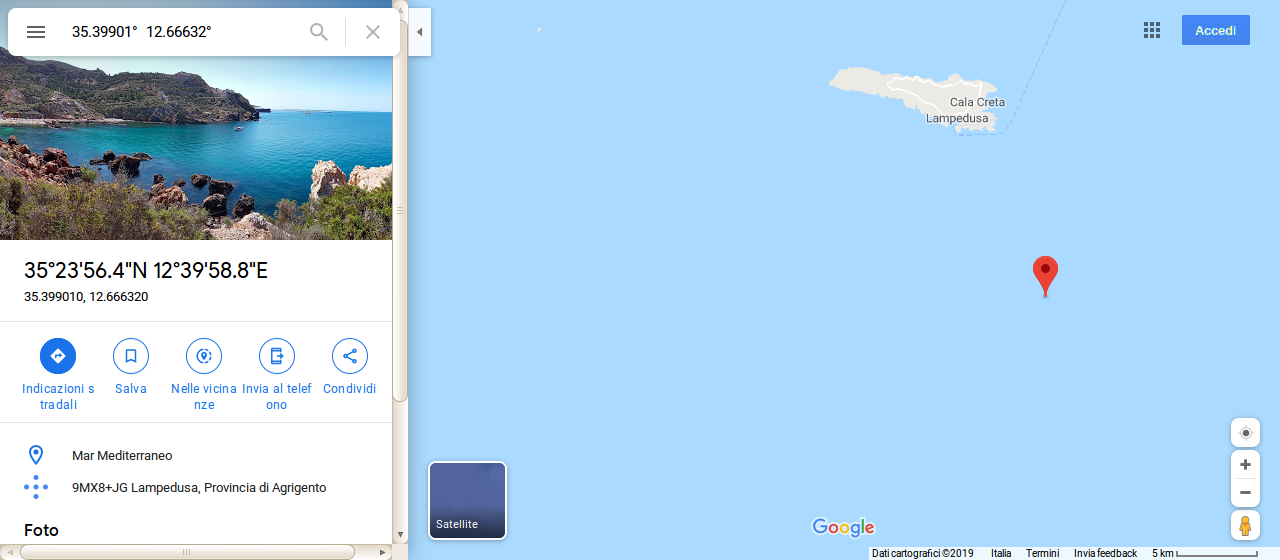Click the Accedi sign-in button
This screenshot has width=1280, height=560.
1216,30
